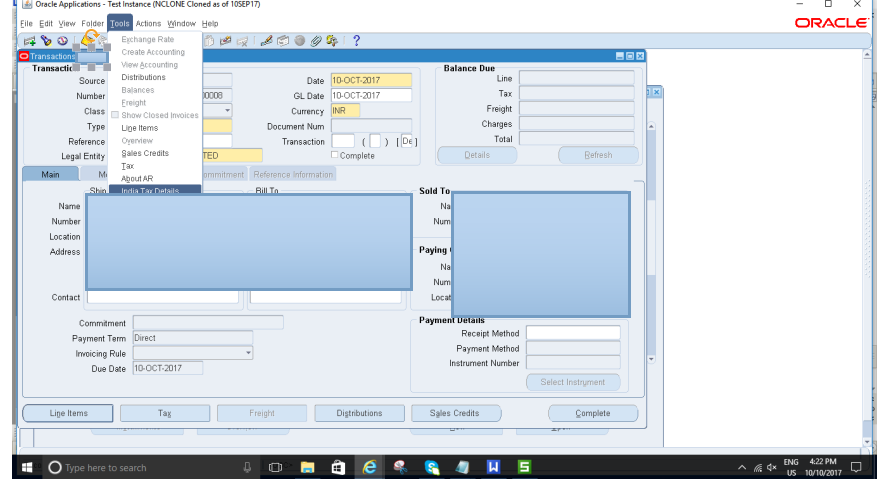The width and height of the screenshot is (878, 479).
Task: Click the Document Num field
Action: (x=371, y=126)
